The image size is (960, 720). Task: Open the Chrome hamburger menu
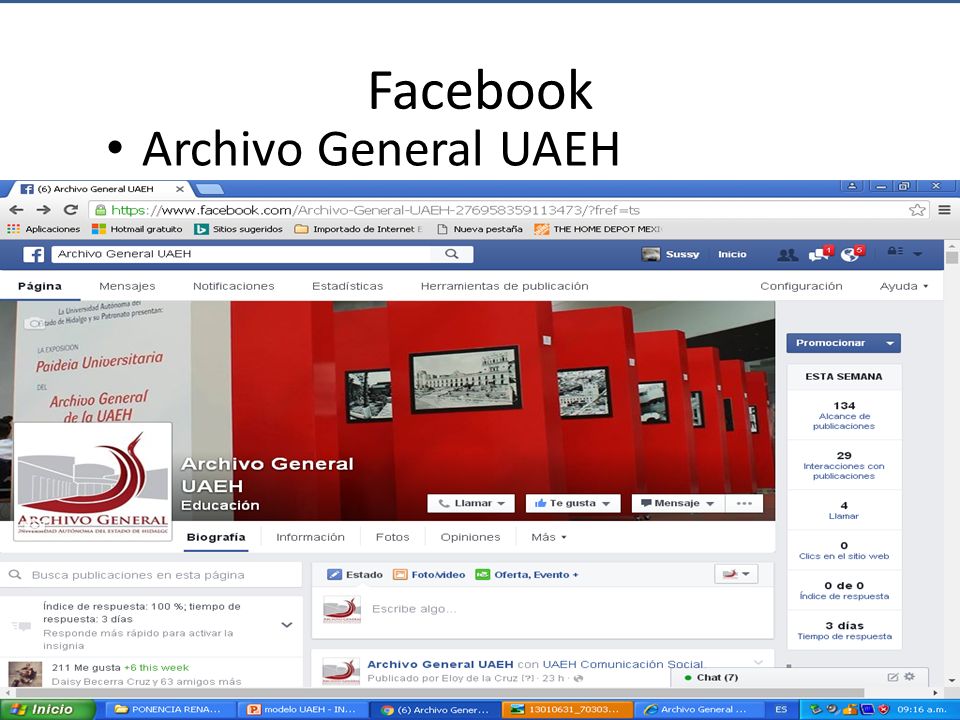(x=945, y=210)
